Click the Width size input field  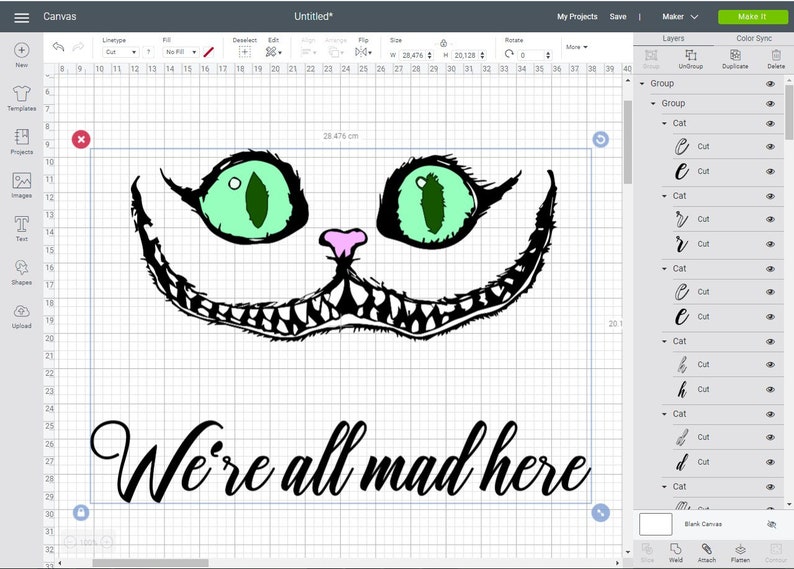413,55
